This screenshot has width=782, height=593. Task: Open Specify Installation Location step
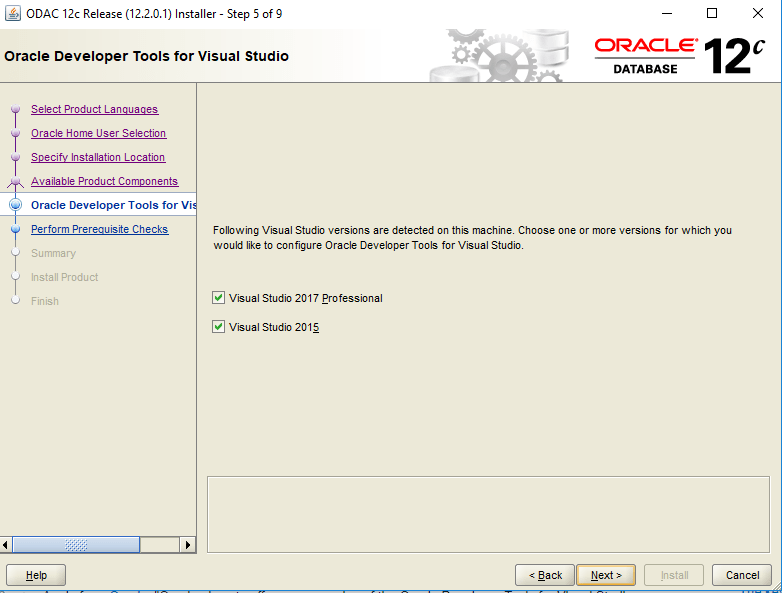pos(98,157)
